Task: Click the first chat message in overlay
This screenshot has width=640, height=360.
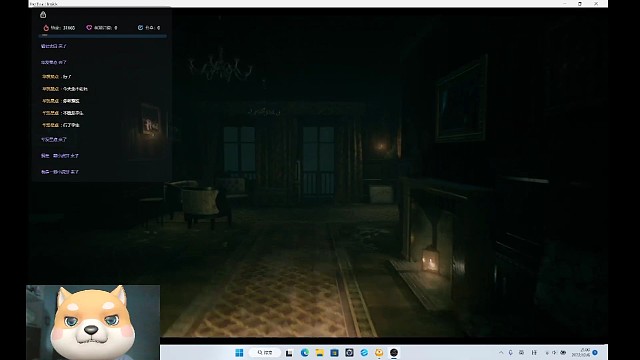Action: pyautogui.click(x=53, y=46)
